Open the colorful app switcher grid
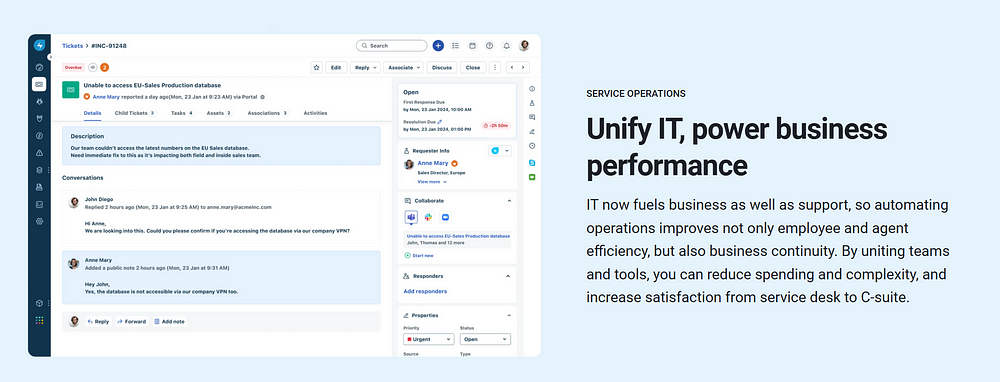The image size is (1000, 382). coord(39,320)
